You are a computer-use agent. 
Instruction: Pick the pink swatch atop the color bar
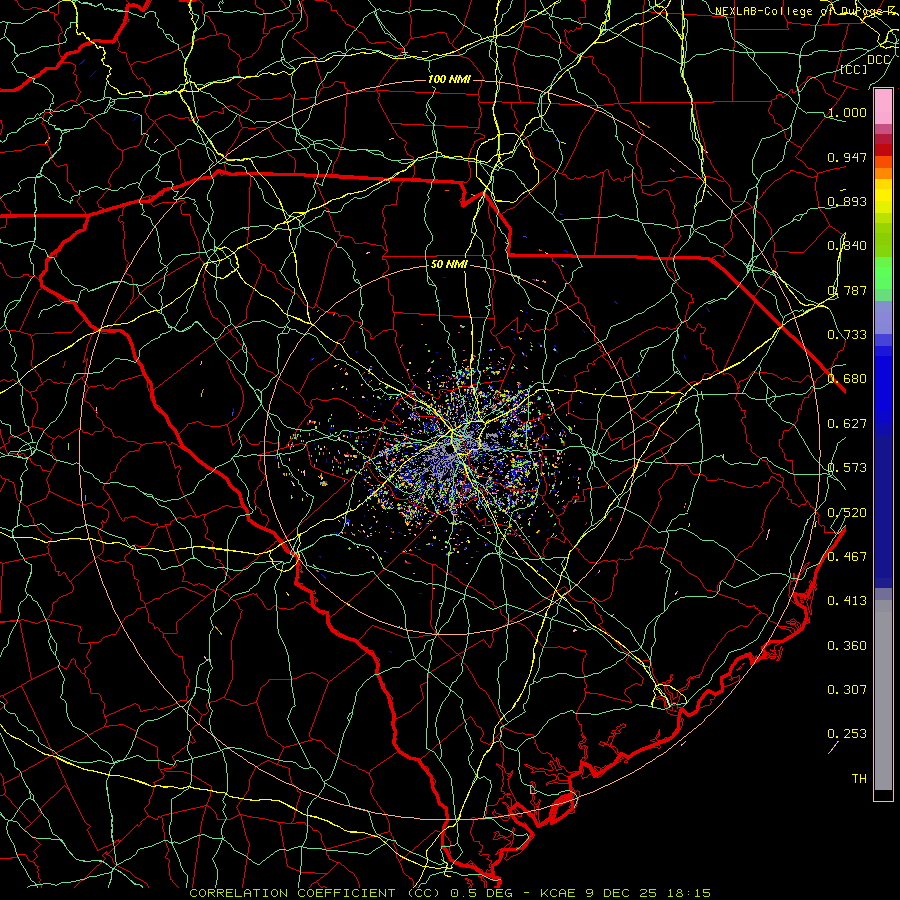[883, 107]
